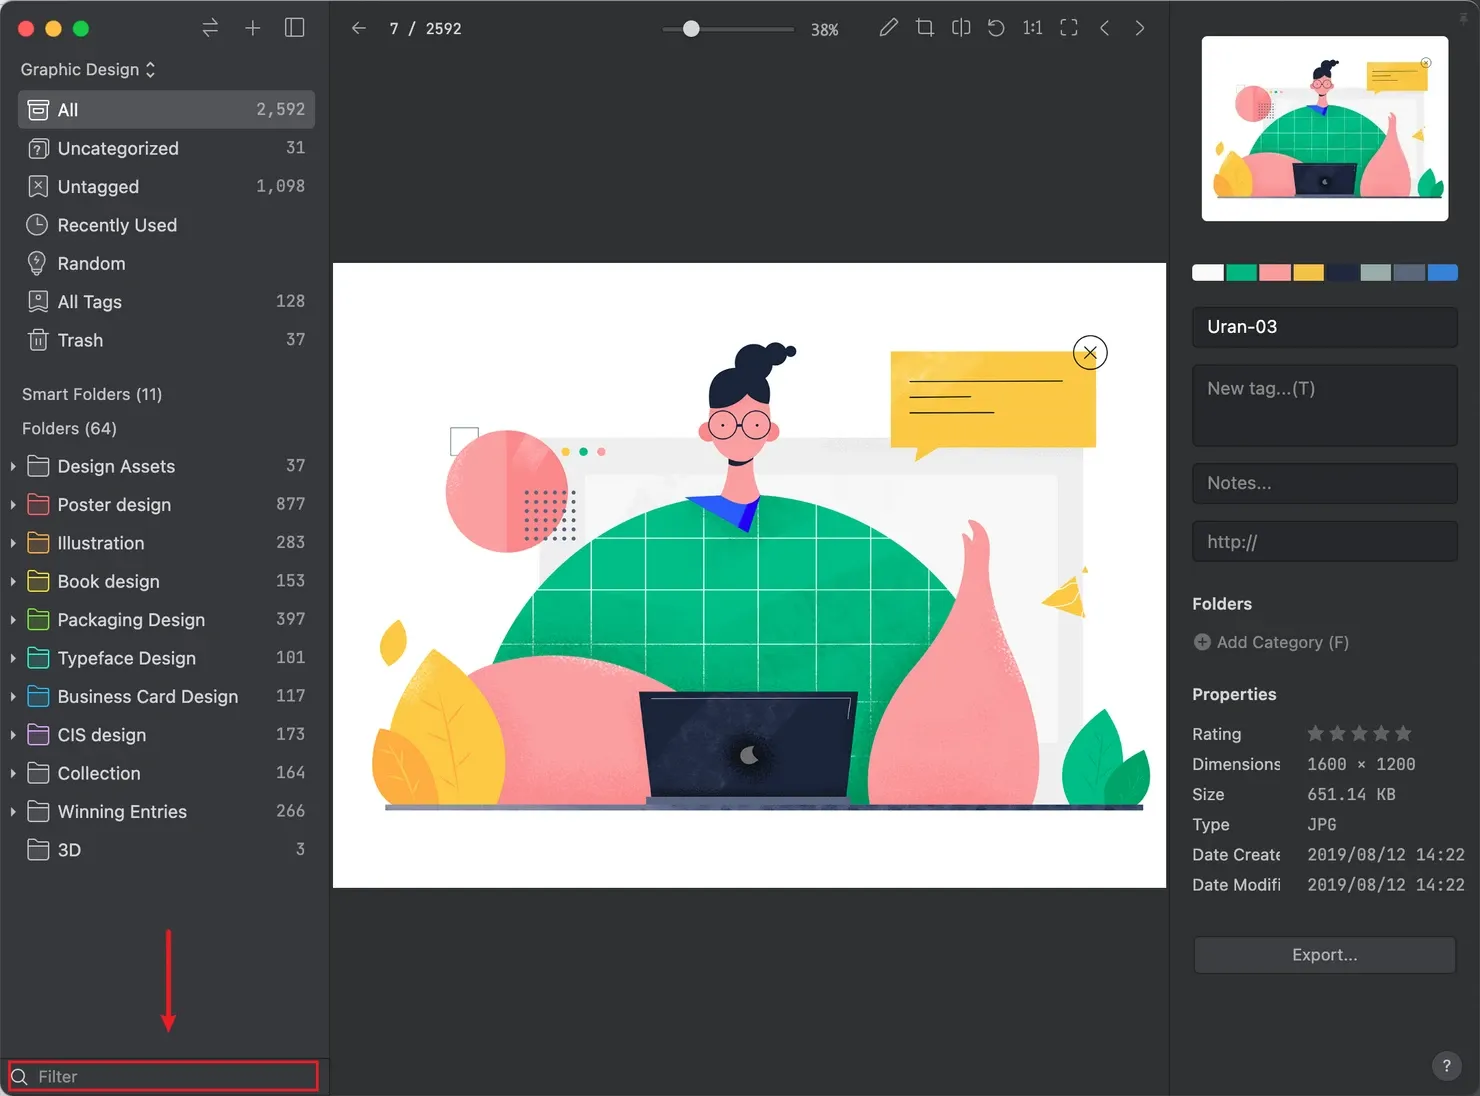Click the Book design folder icon
The height and width of the screenshot is (1096, 1480).
click(38, 581)
